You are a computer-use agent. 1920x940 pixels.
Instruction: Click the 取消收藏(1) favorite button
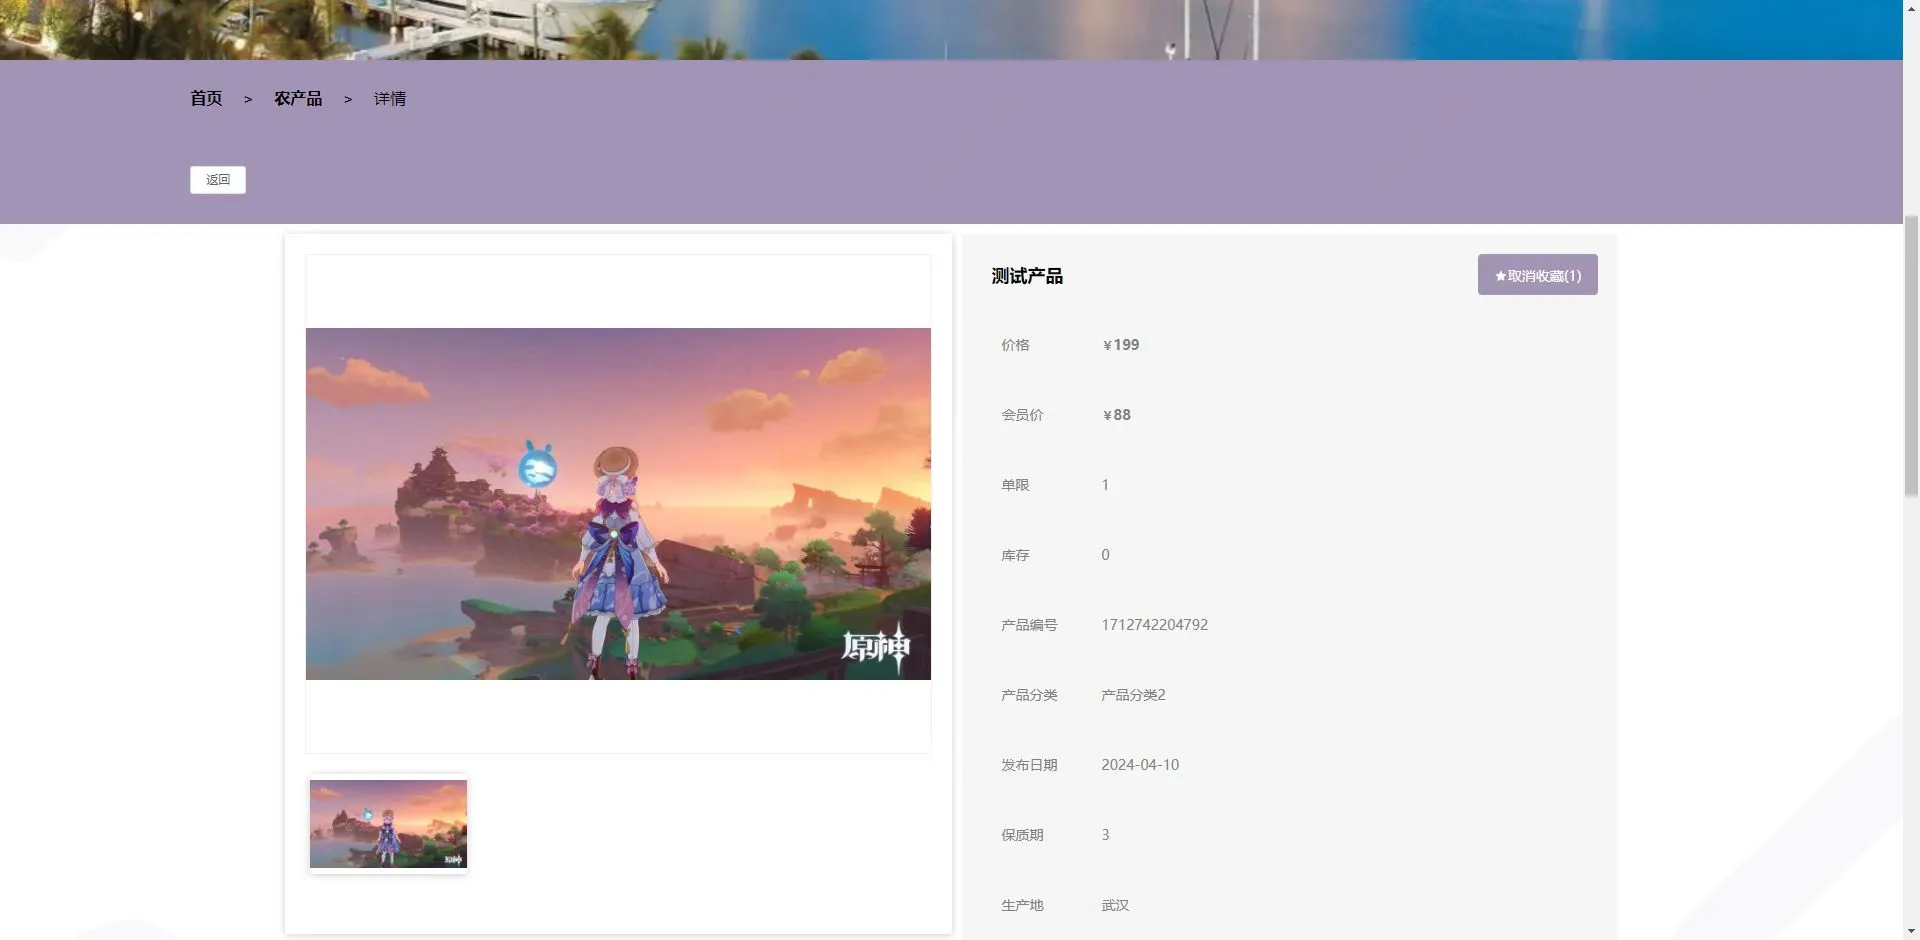click(1537, 275)
